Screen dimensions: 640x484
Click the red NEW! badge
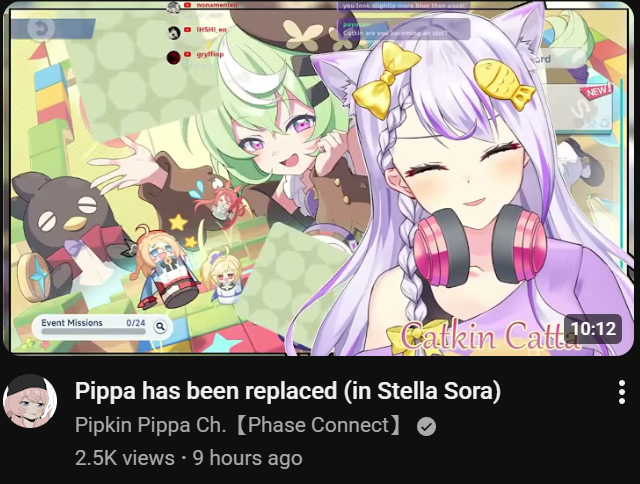pyautogui.click(x=598, y=91)
